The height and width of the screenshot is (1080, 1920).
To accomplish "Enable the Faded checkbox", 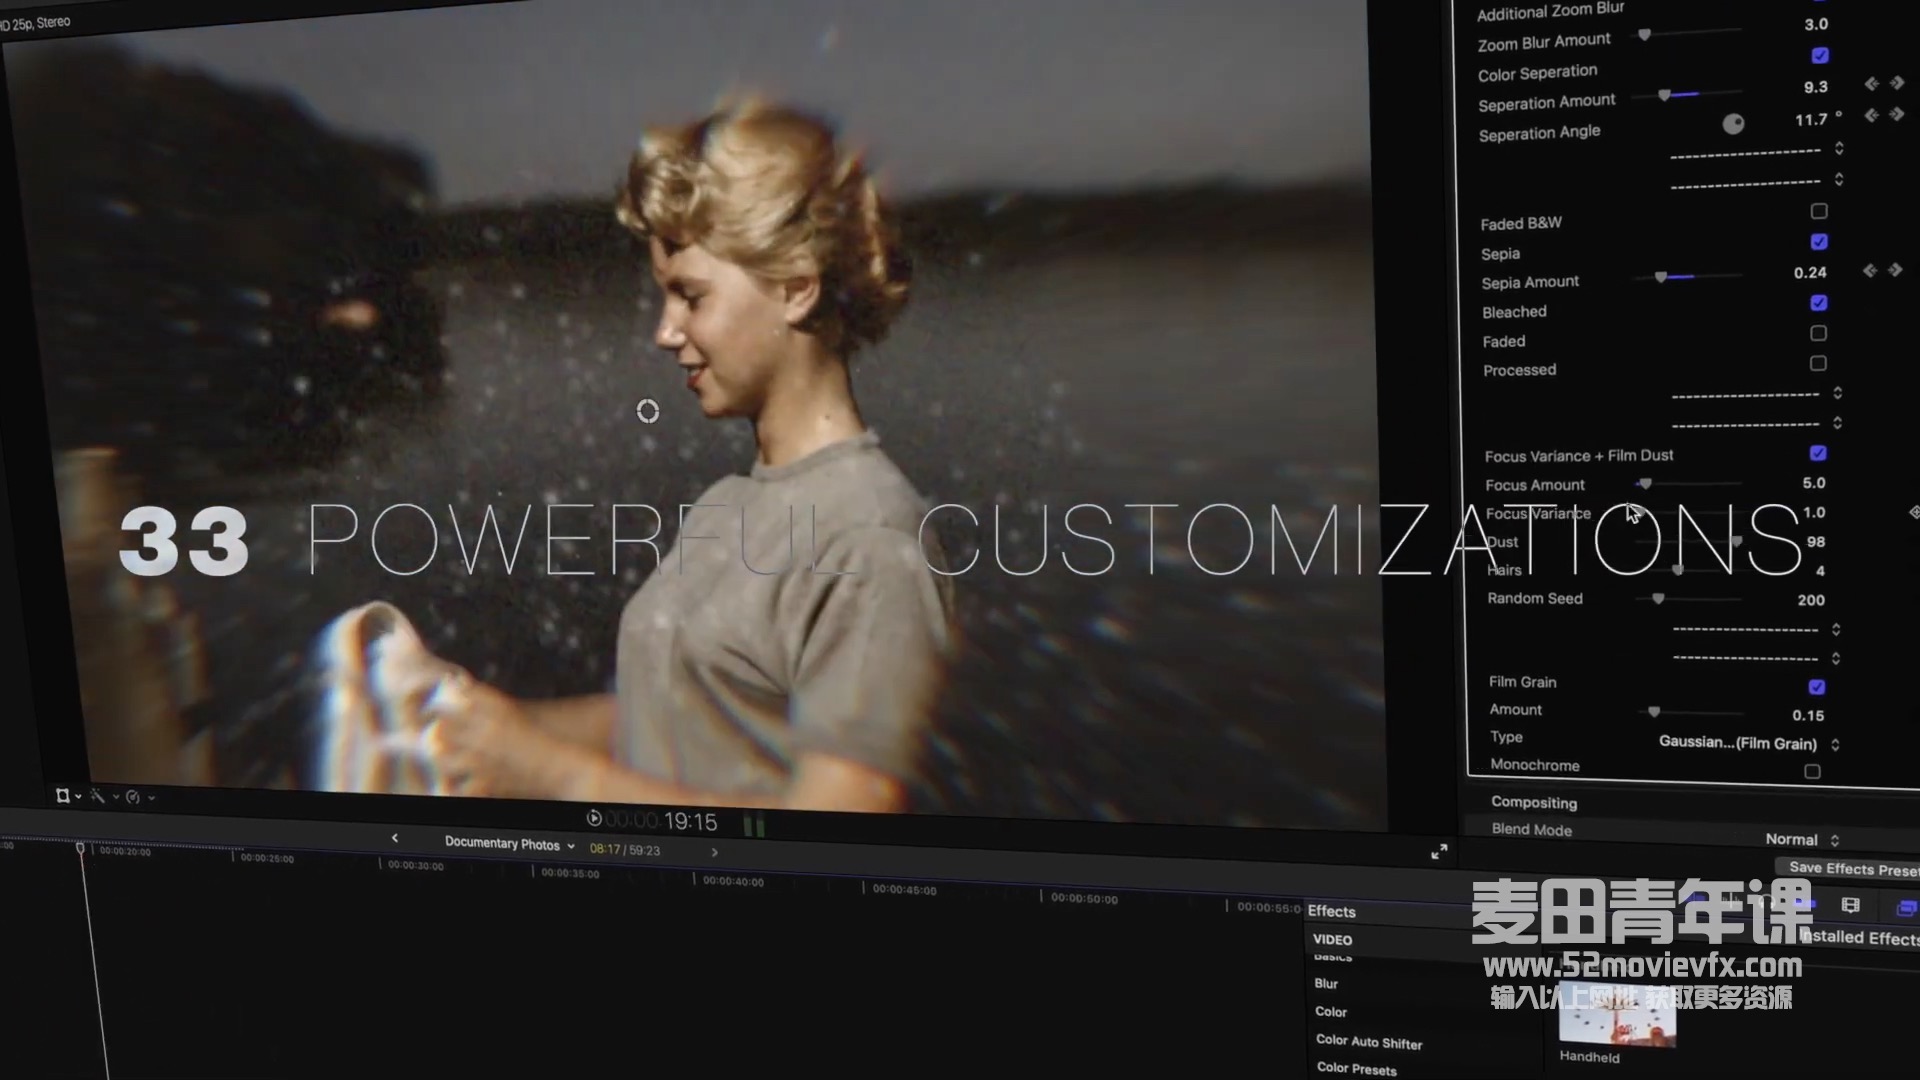I will point(1818,333).
